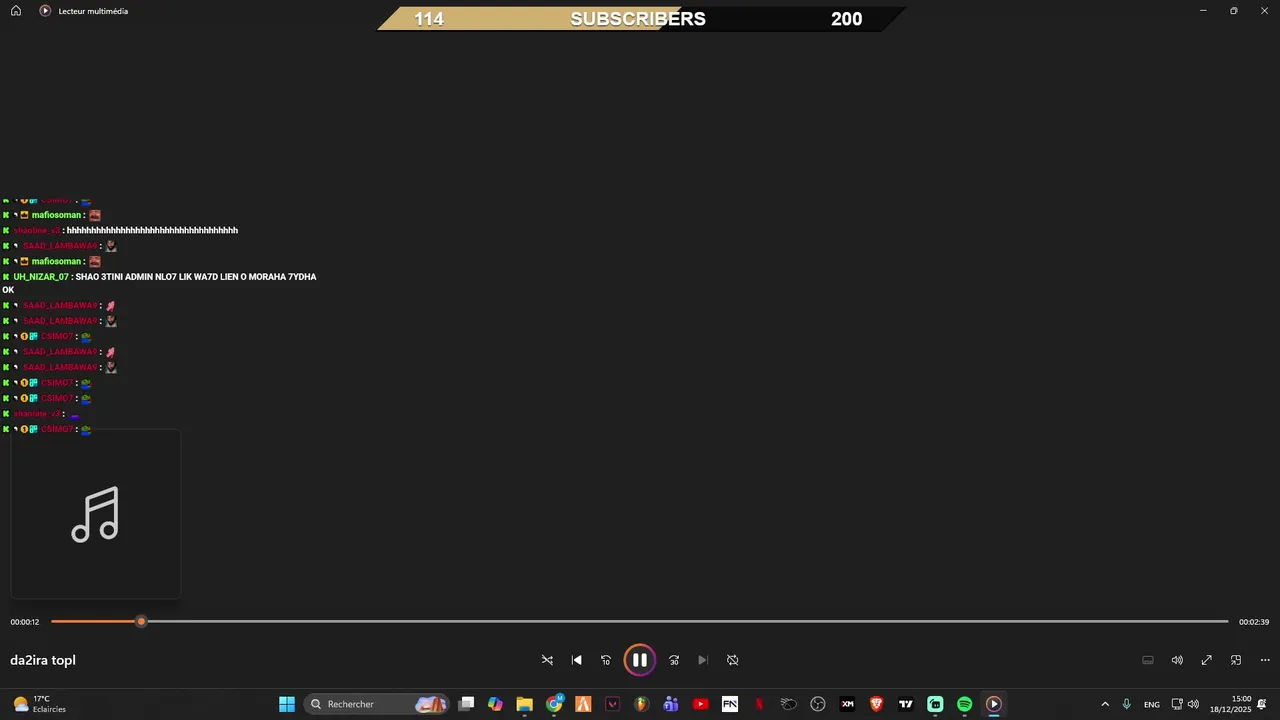The image size is (1280, 720).
Task: Skip back 10 seconds
Action: point(605,660)
